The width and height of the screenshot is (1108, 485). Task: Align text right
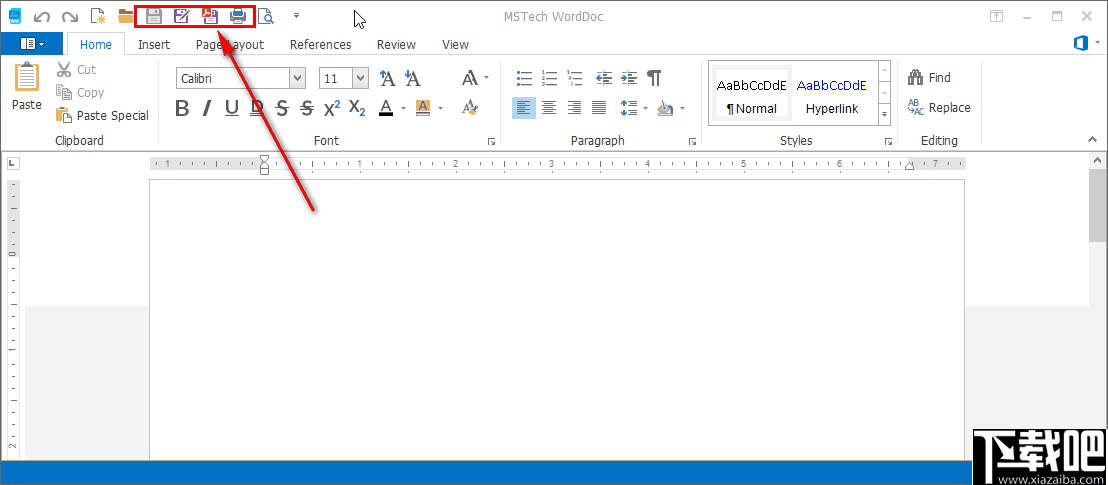(x=574, y=108)
